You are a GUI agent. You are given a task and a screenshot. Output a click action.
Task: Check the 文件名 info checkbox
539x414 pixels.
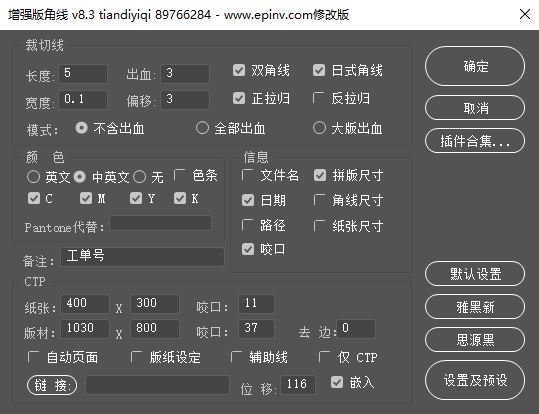pos(248,175)
